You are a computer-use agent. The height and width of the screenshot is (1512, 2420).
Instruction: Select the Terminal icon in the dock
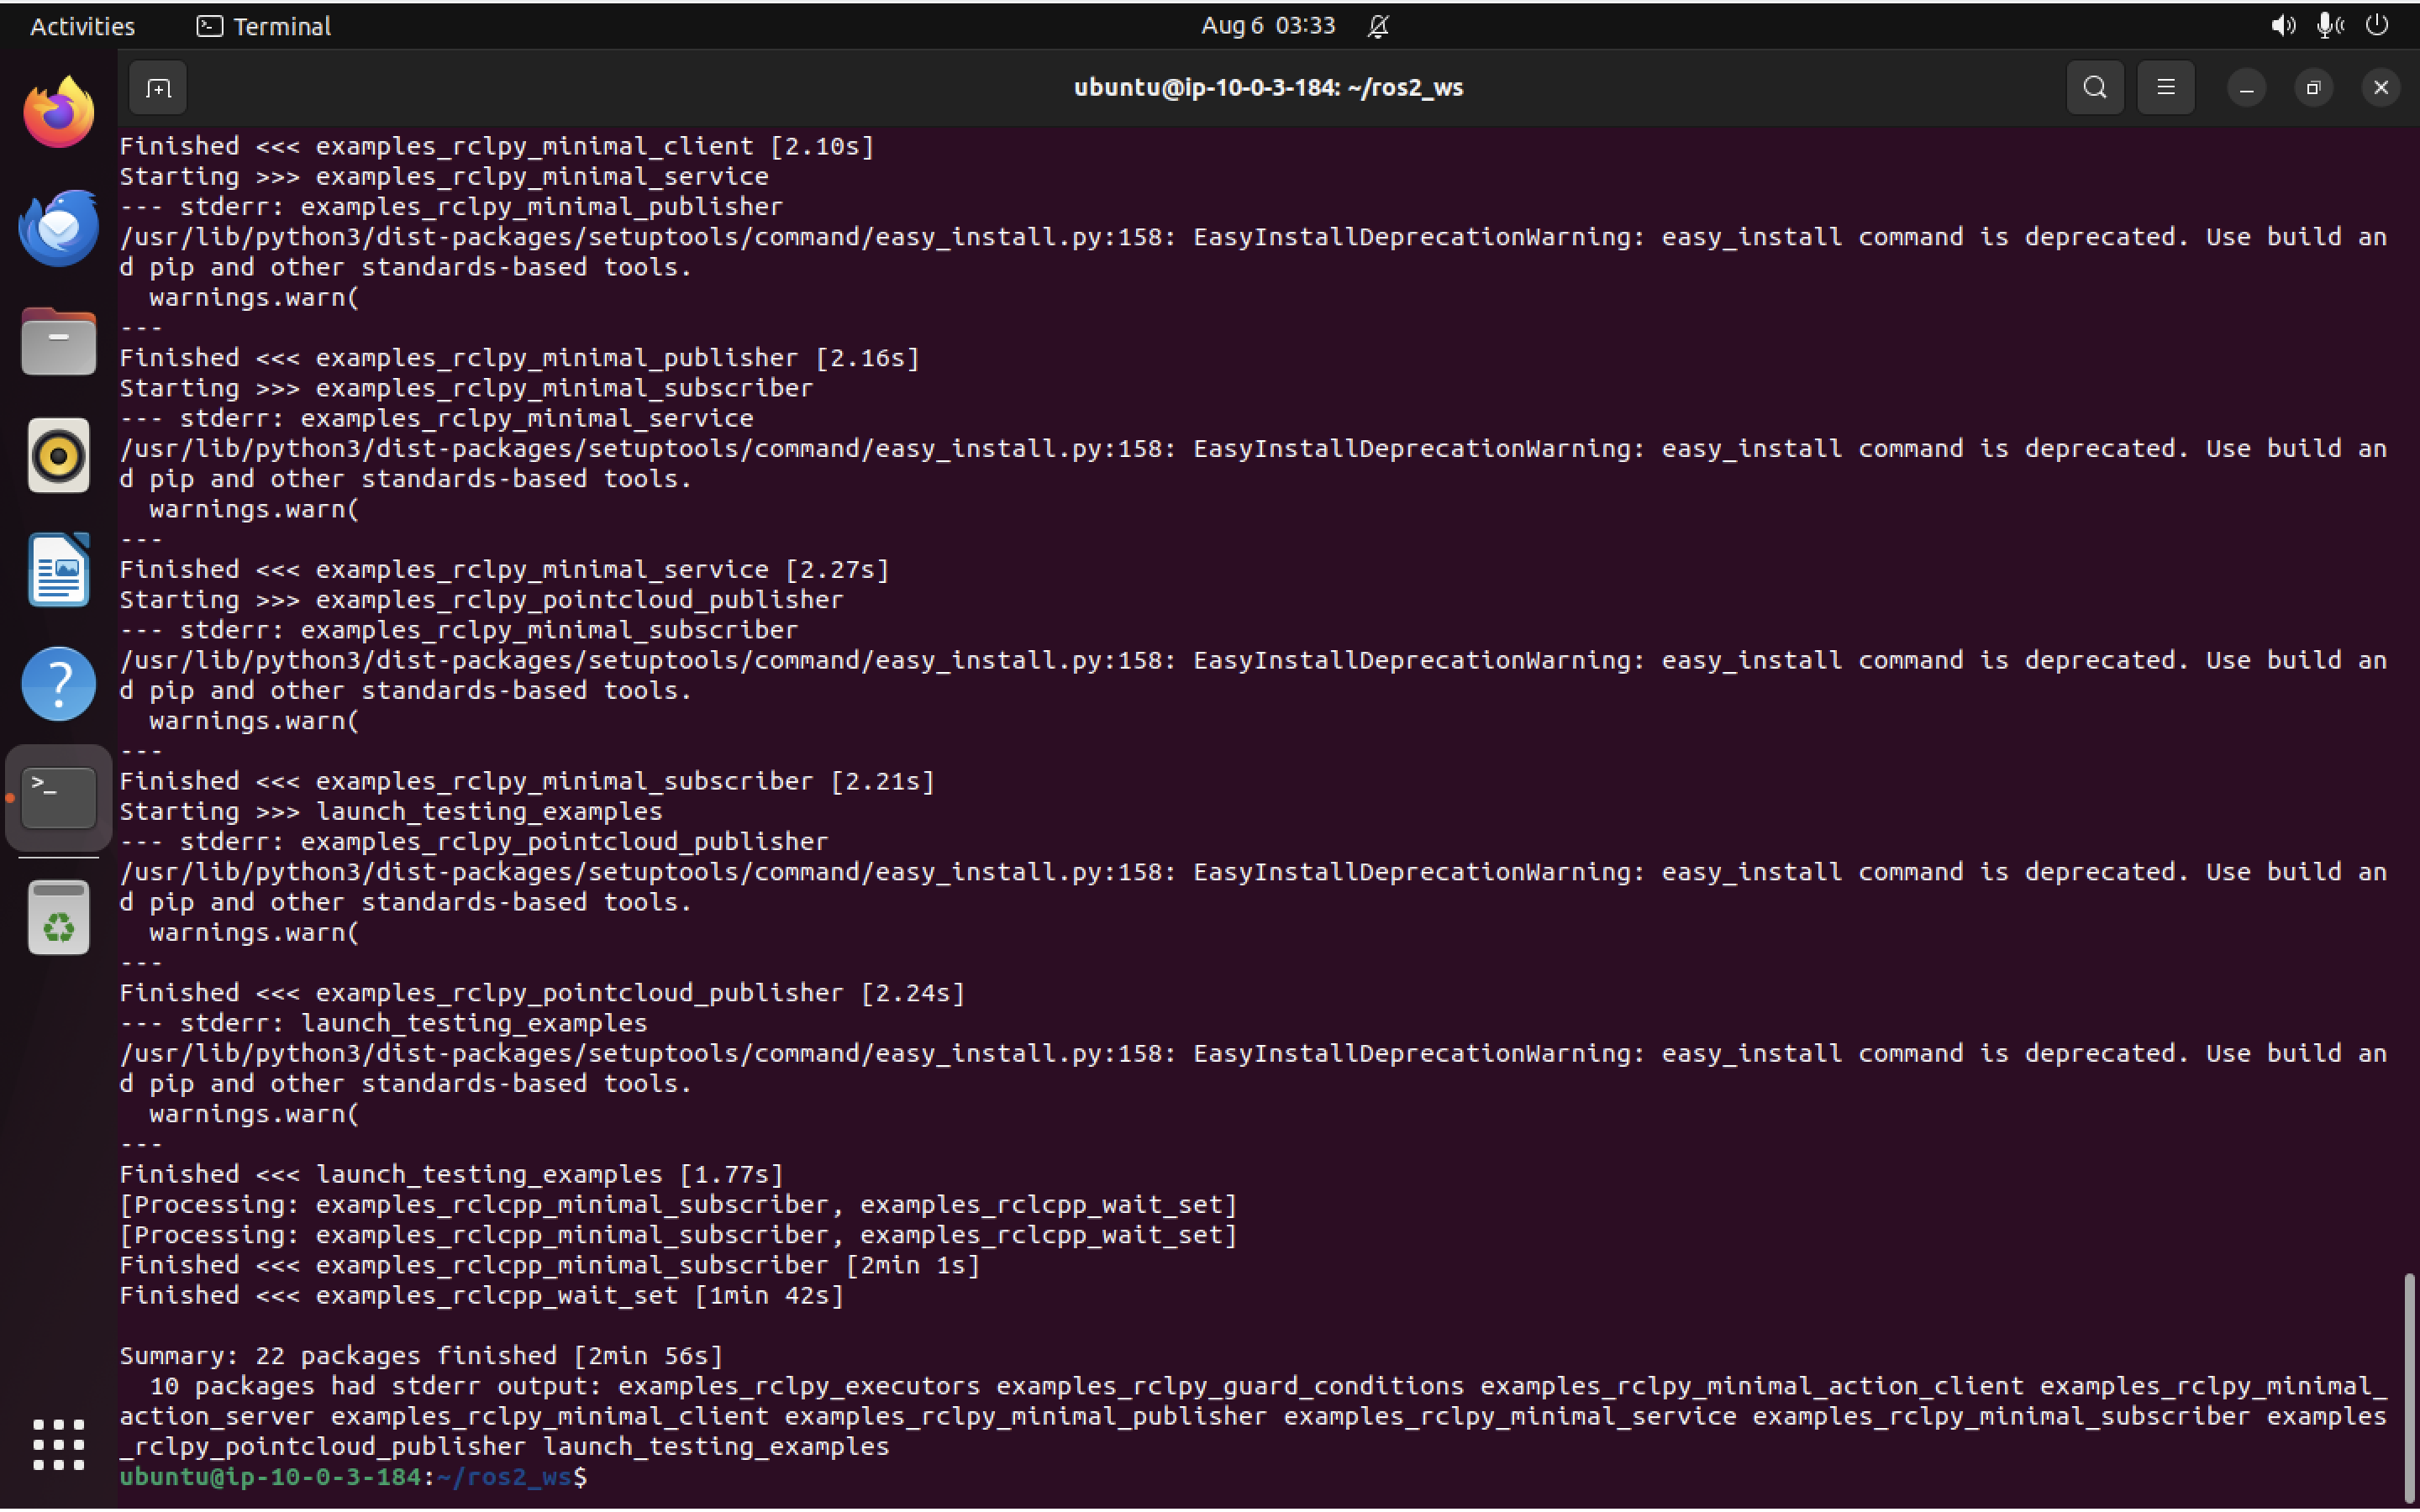[x=57, y=797]
